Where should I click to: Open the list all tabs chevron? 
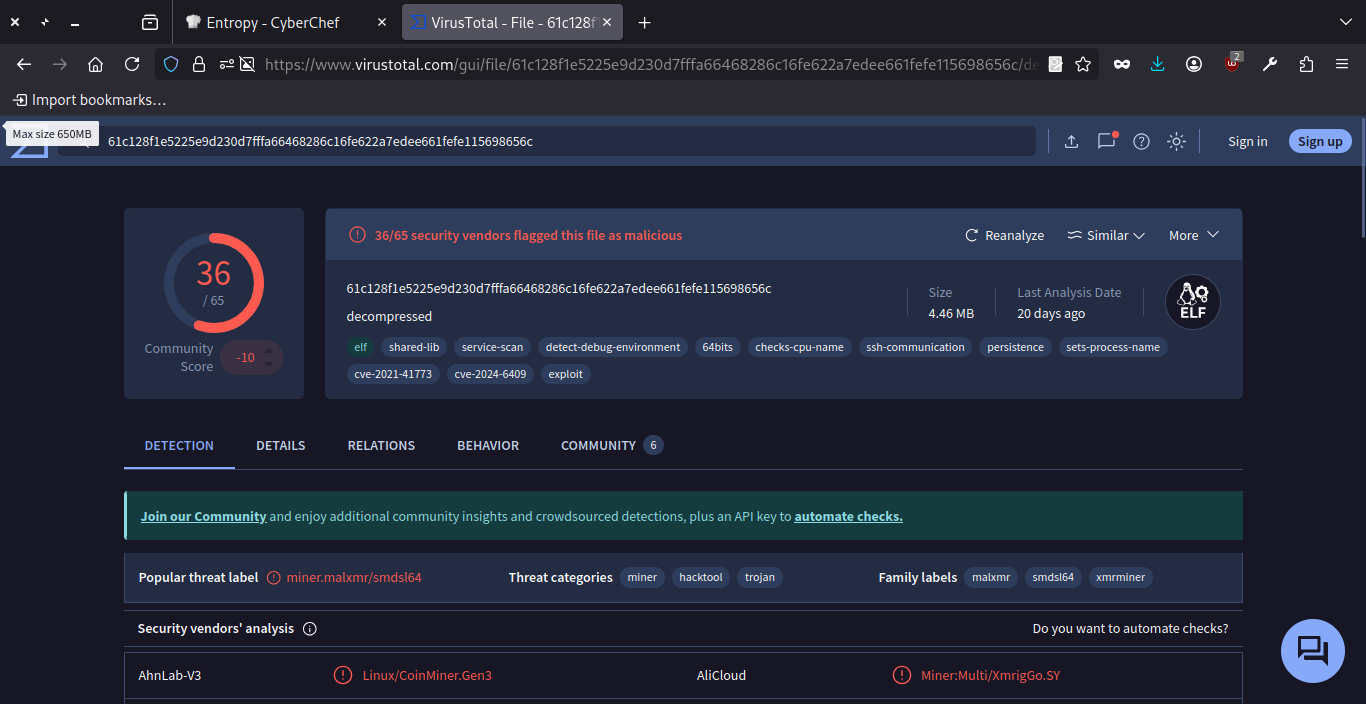coord(1345,22)
